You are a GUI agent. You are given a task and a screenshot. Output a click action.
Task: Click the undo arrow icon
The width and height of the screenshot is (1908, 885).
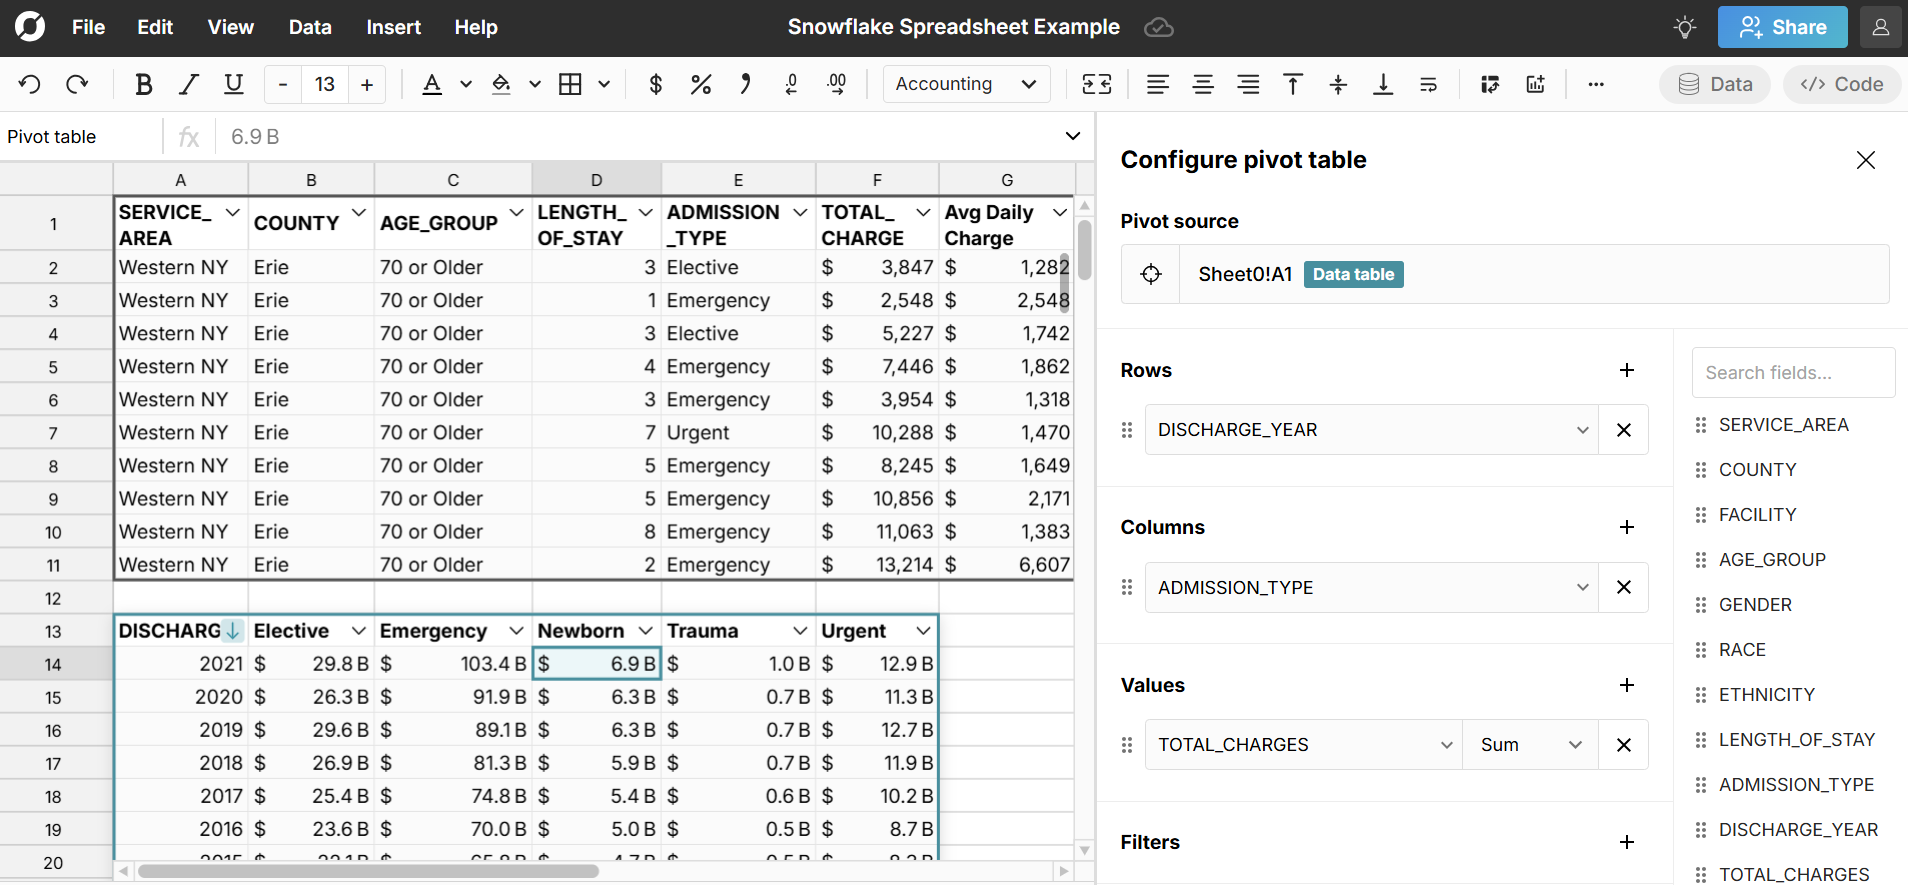[30, 85]
